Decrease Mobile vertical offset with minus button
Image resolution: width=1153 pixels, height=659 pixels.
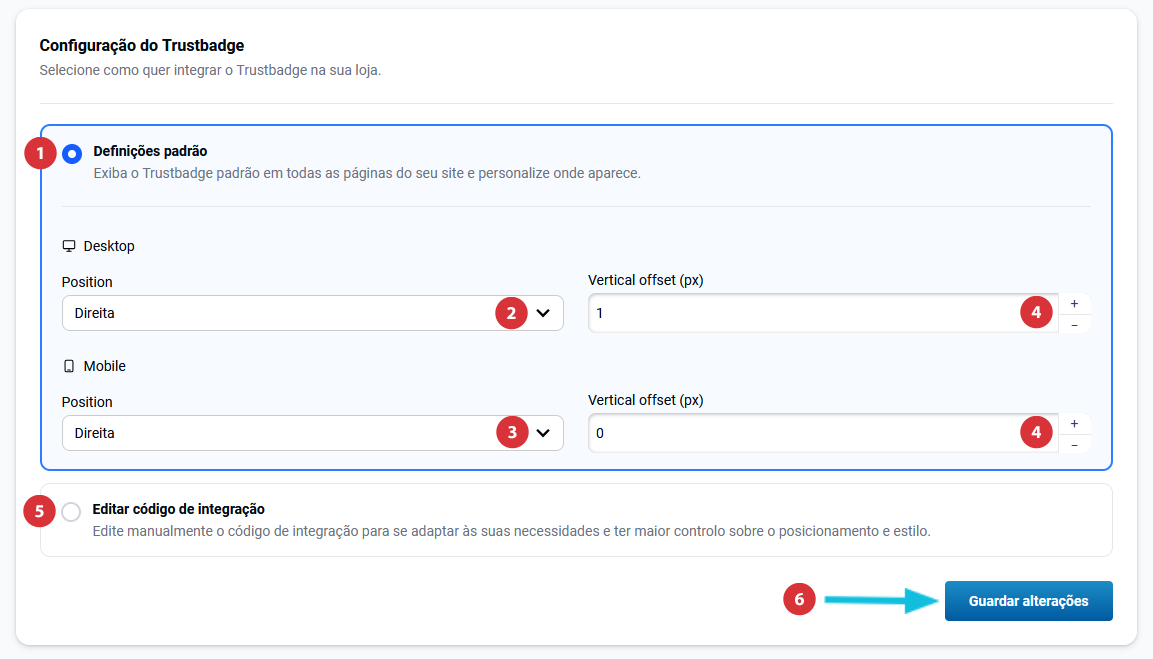[x=1074, y=444]
